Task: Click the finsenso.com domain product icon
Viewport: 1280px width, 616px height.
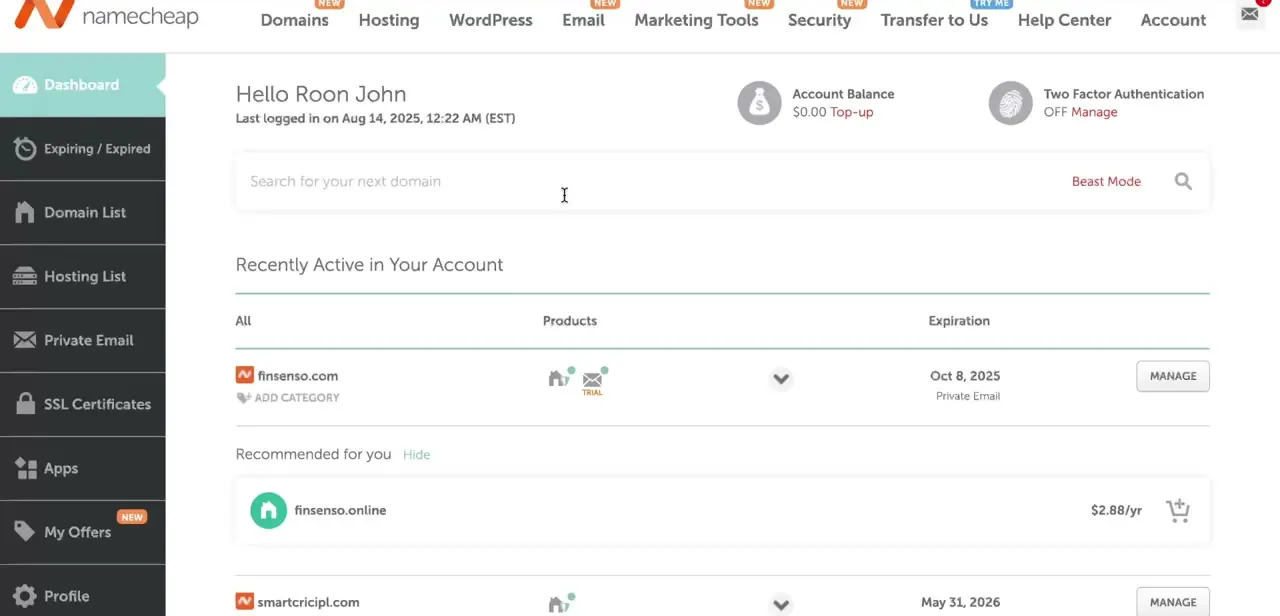Action: pos(560,377)
